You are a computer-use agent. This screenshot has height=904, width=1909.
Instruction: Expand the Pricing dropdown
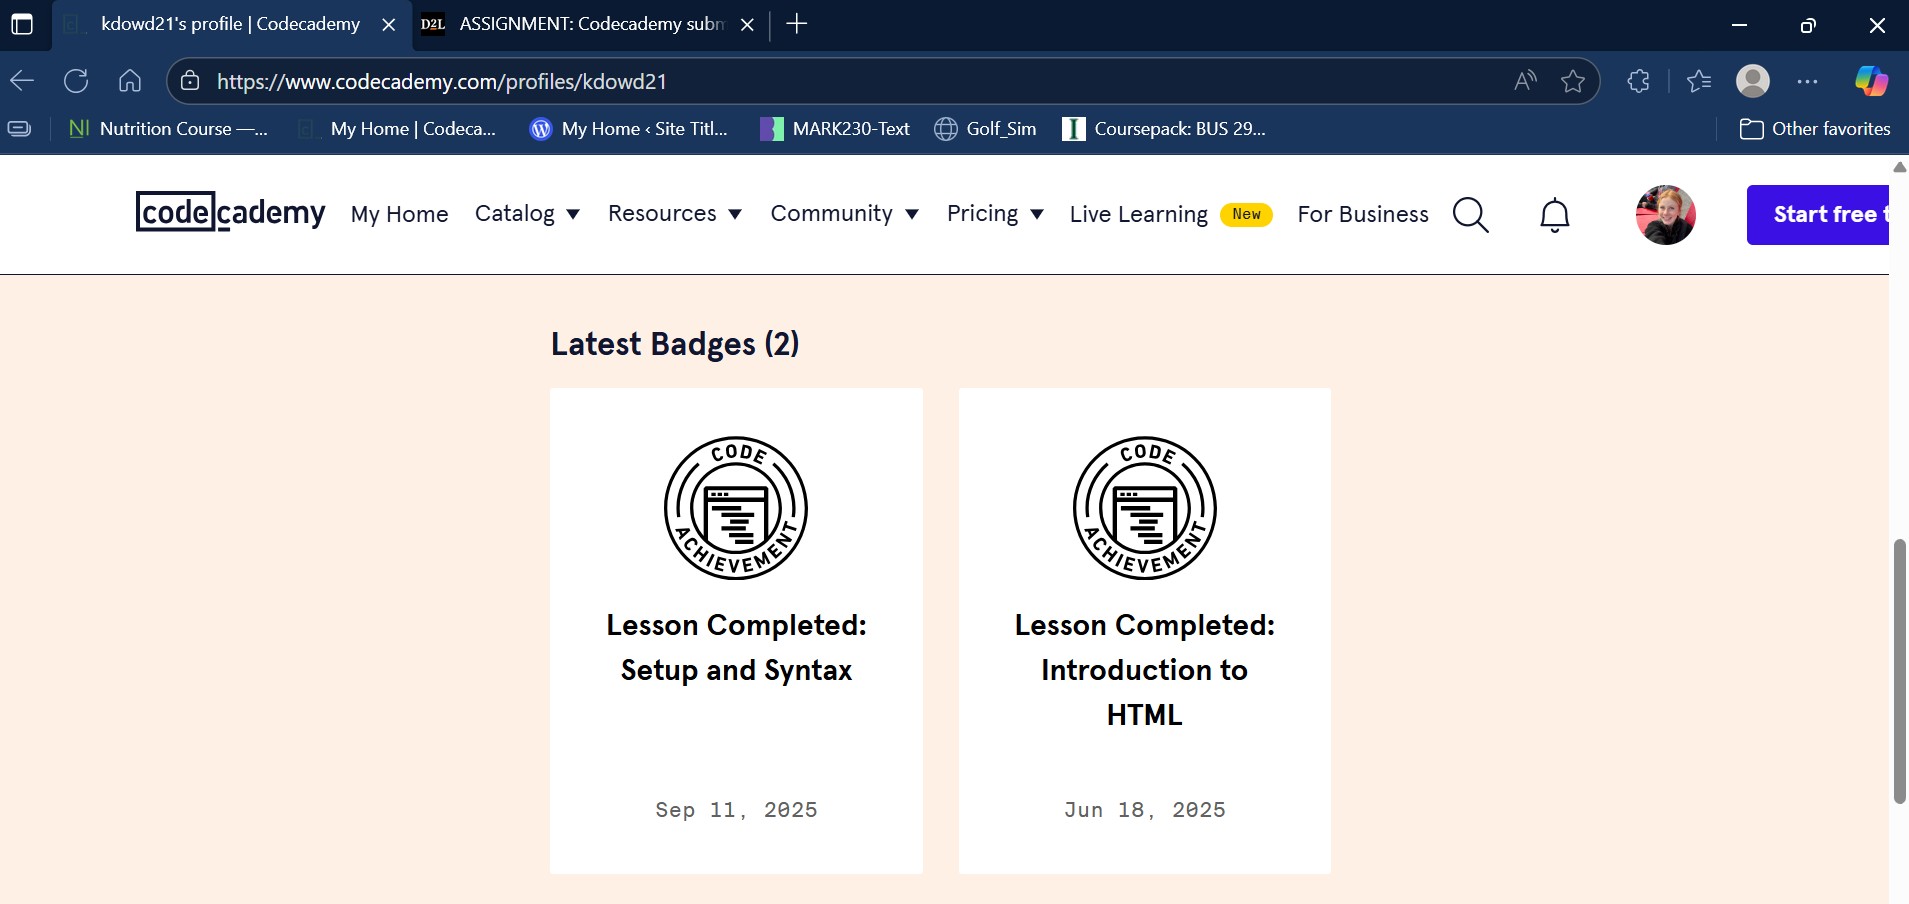(x=994, y=214)
